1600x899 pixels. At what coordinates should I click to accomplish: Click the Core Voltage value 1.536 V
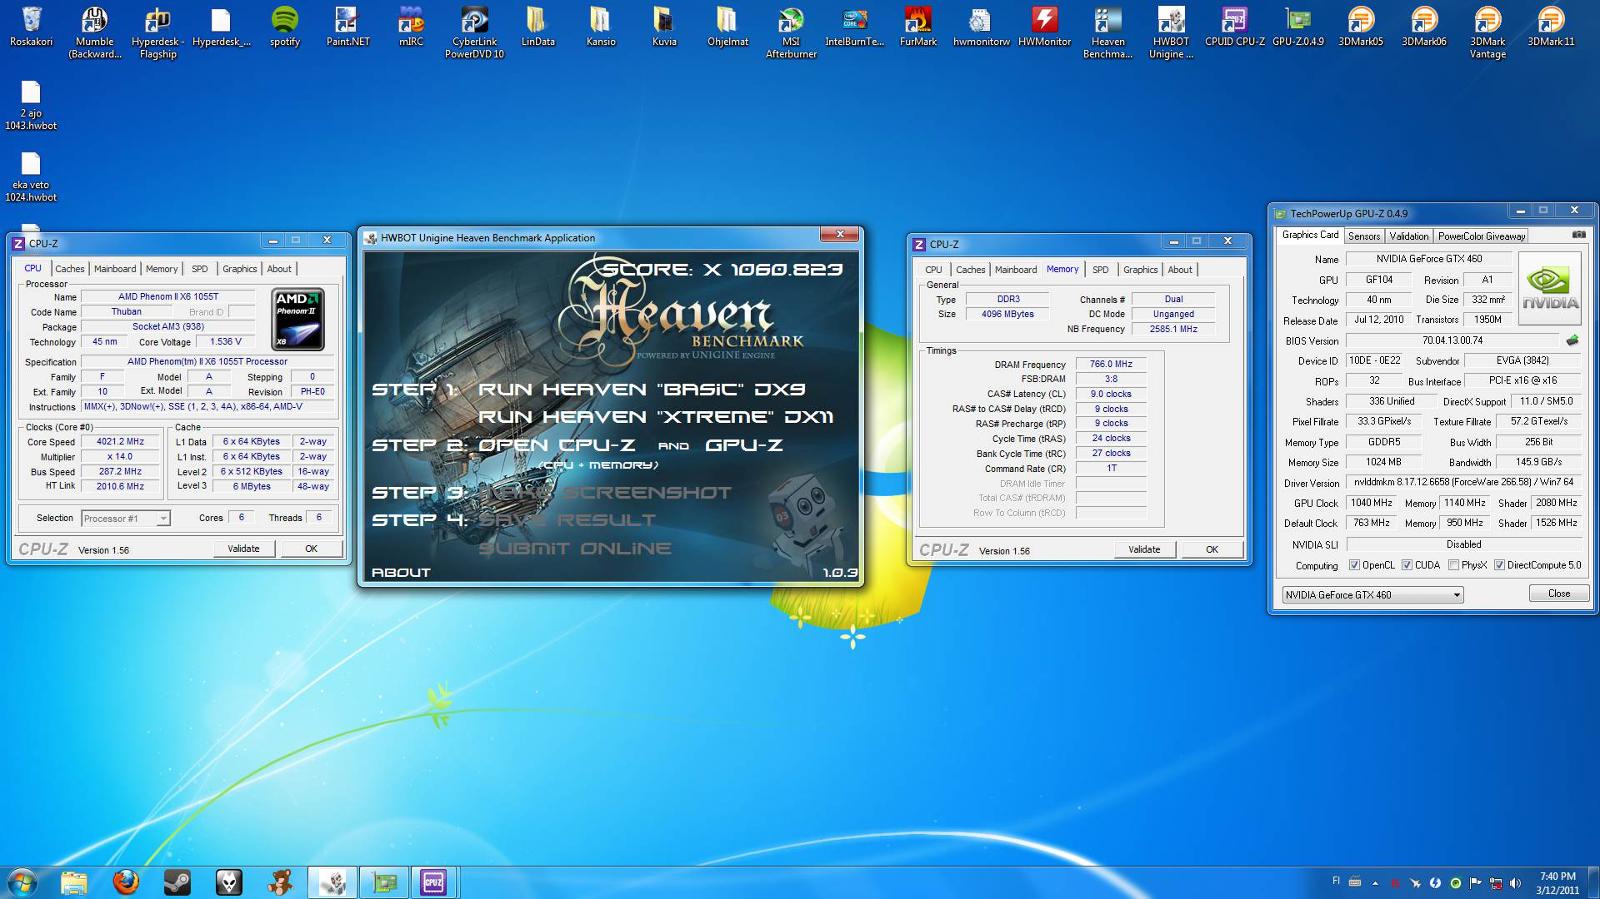pos(226,341)
